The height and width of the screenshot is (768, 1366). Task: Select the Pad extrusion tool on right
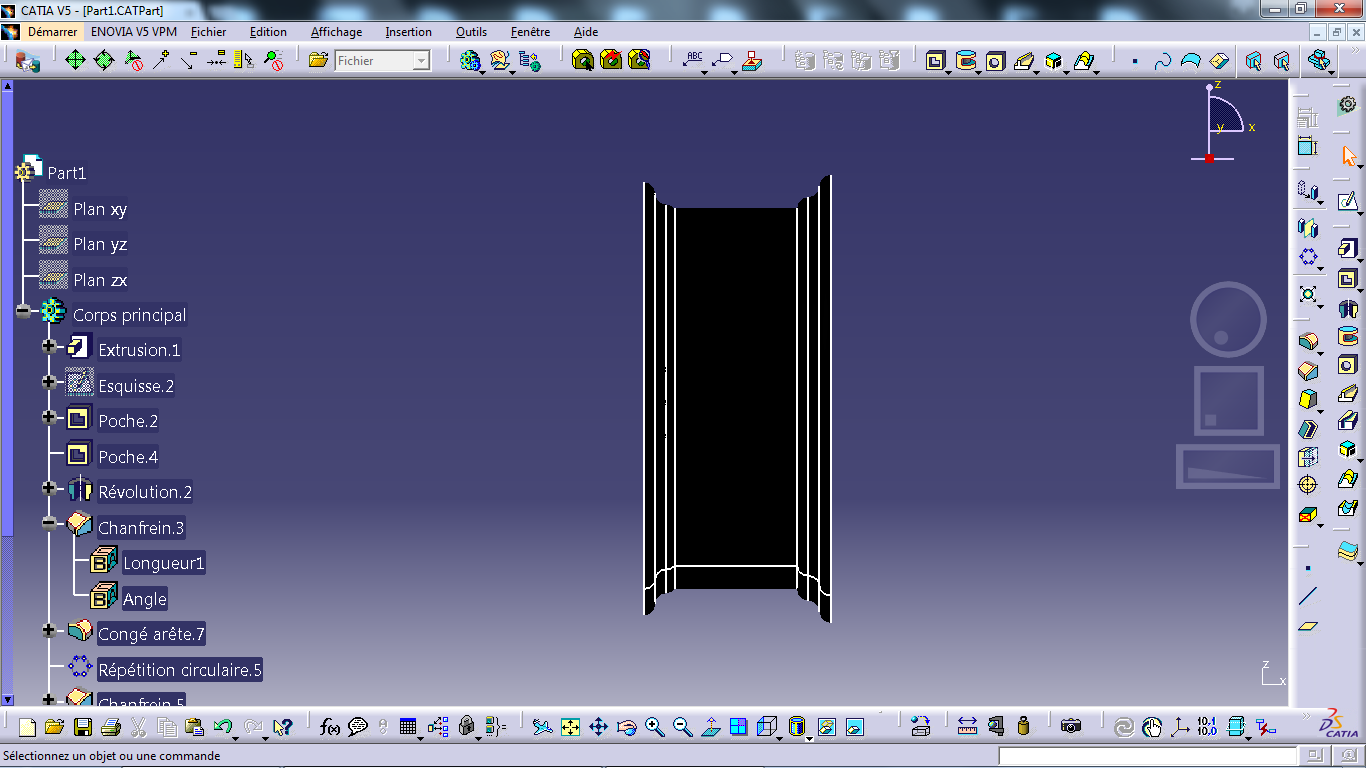tap(1347, 249)
